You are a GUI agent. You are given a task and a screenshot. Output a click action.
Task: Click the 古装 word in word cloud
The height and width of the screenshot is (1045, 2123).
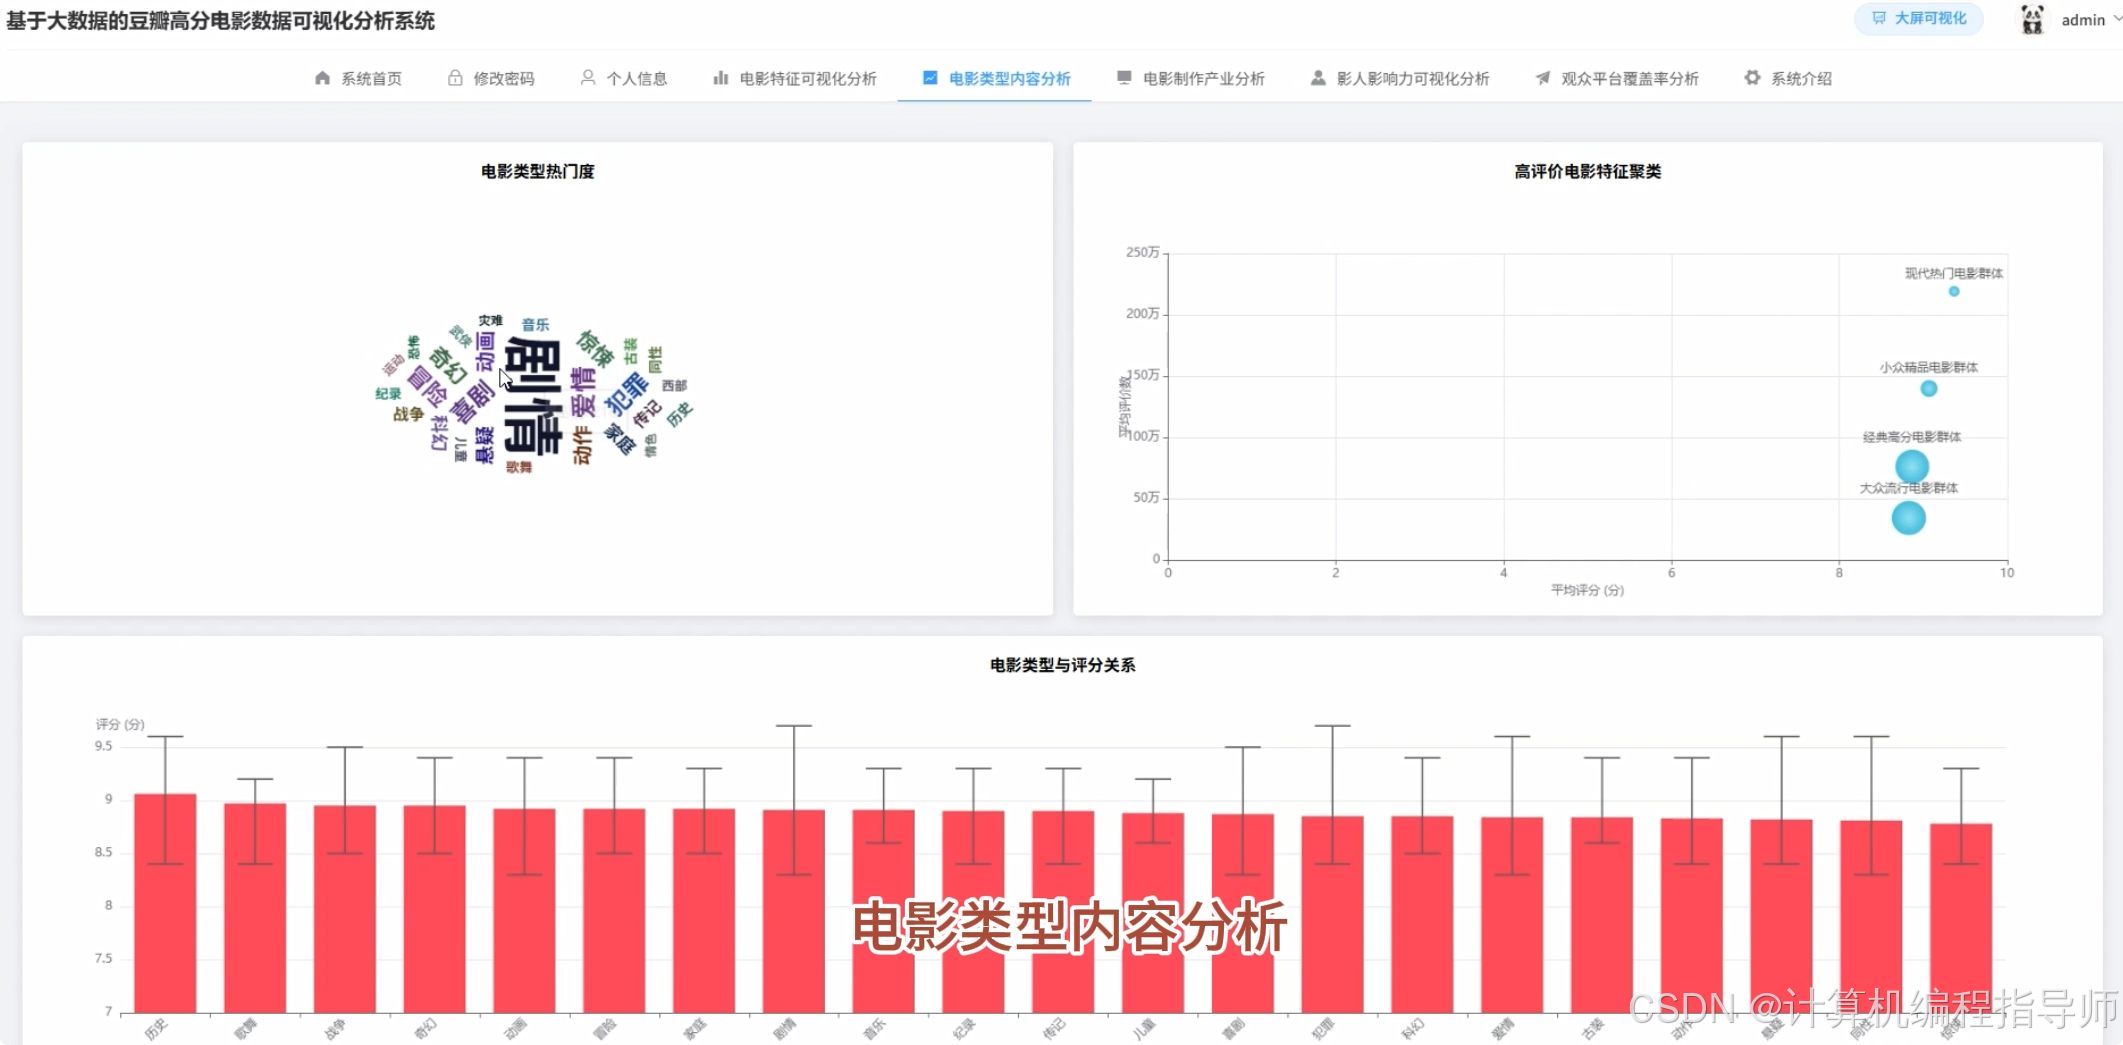pos(630,351)
